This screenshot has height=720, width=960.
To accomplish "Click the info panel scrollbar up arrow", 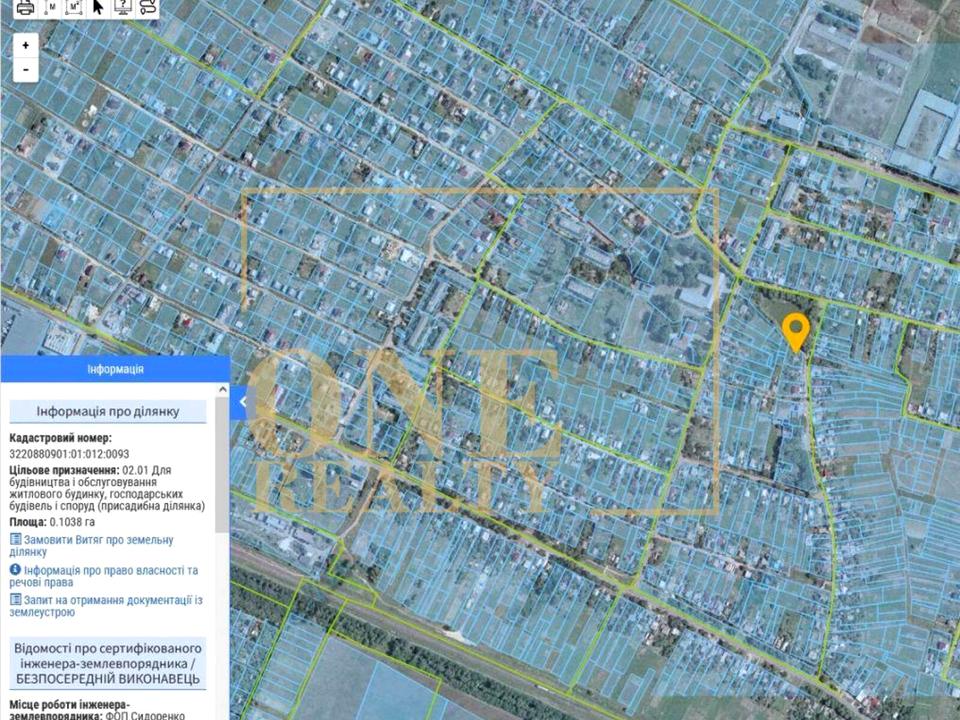I will click(221, 390).
